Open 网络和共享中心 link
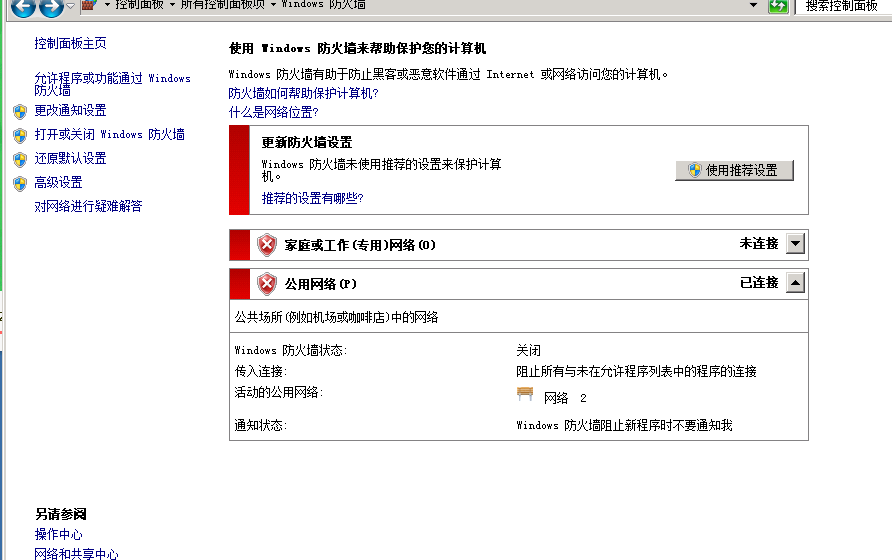Image resolution: width=892 pixels, height=560 pixels. tap(76, 554)
